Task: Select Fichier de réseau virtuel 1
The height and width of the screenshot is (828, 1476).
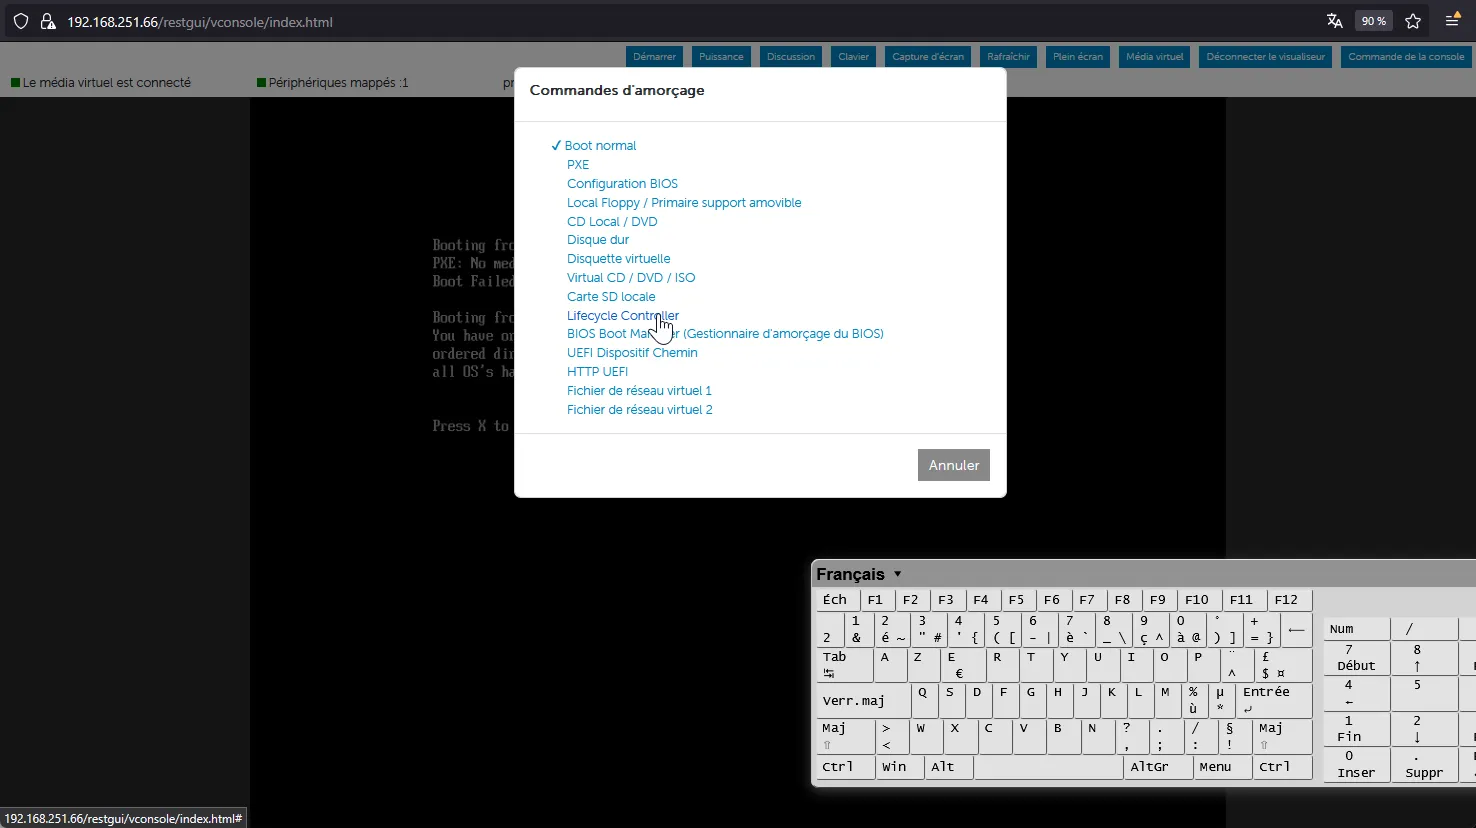Action: 639,391
